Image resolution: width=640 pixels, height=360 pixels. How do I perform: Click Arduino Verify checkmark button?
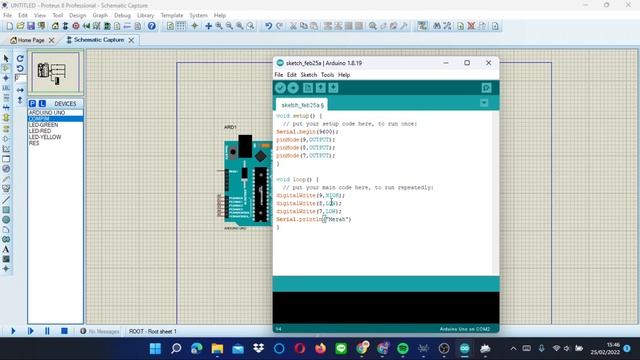280,88
